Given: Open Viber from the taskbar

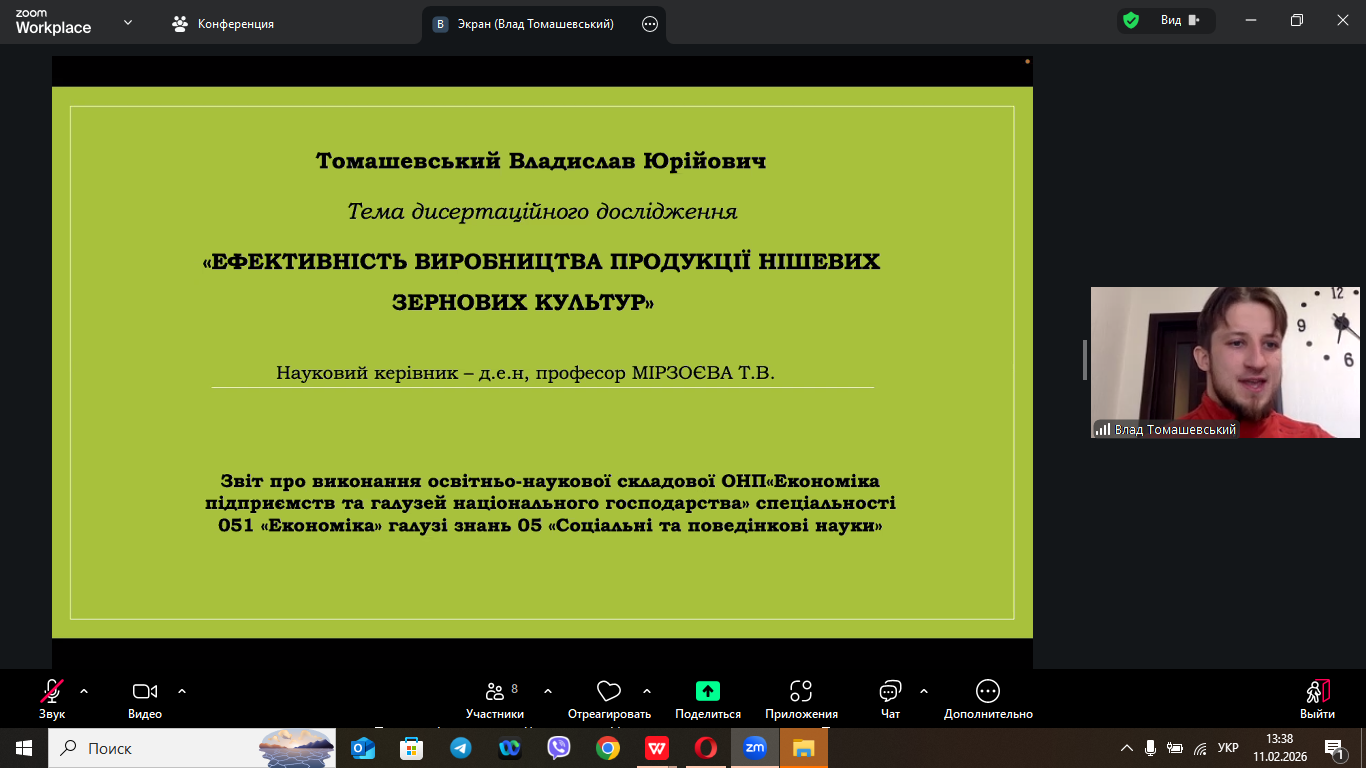Looking at the screenshot, I should [558, 748].
